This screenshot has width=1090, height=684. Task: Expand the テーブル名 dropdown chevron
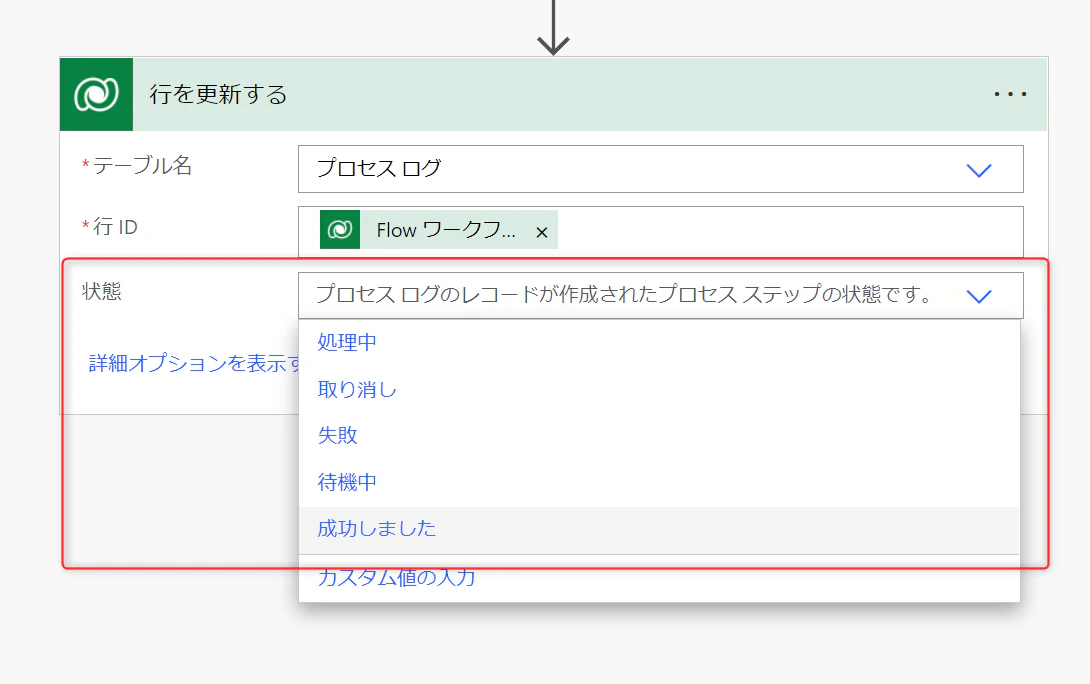[979, 170]
